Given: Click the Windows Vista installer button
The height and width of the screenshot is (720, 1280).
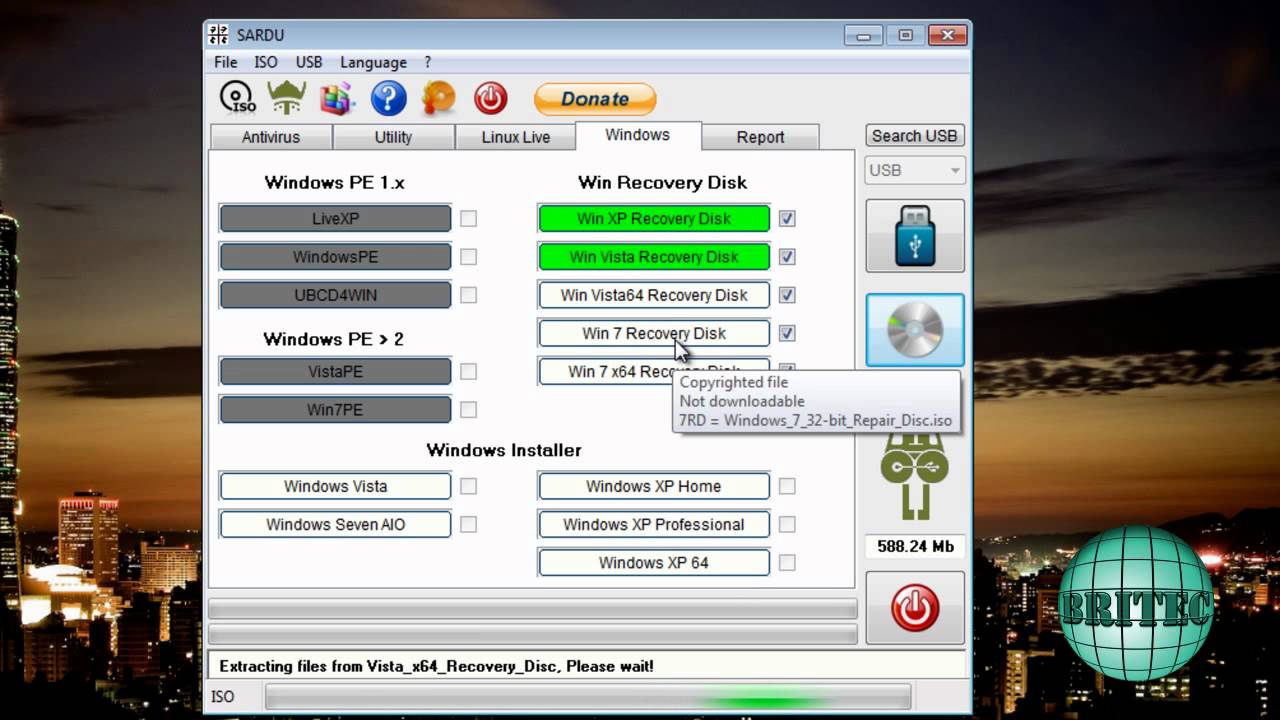Looking at the screenshot, I should [x=335, y=486].
